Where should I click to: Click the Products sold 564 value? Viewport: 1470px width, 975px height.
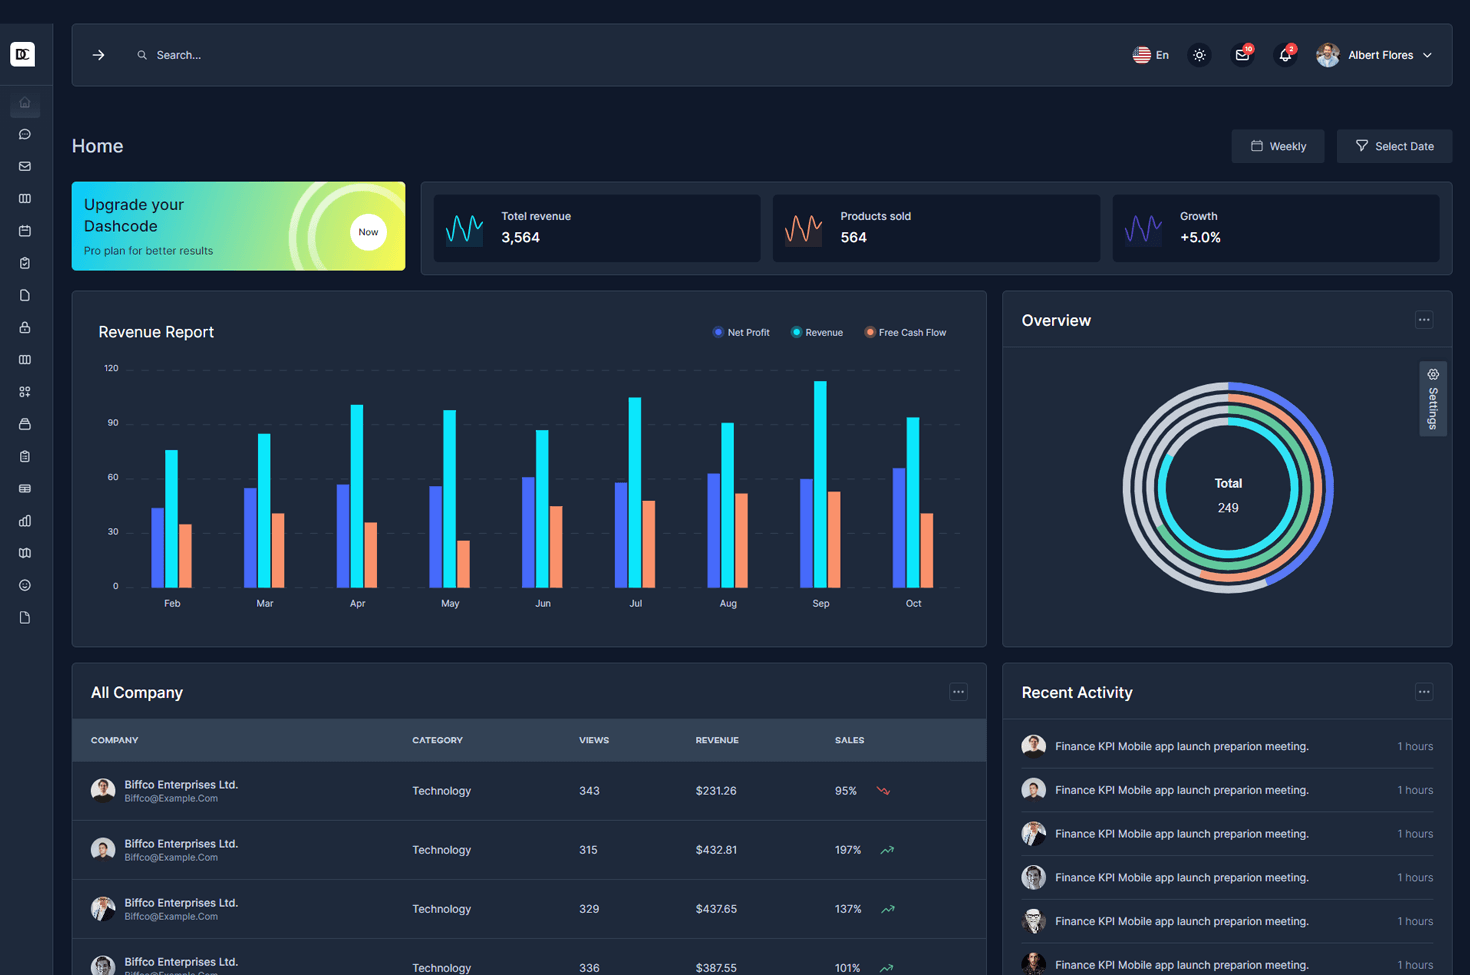853,238
